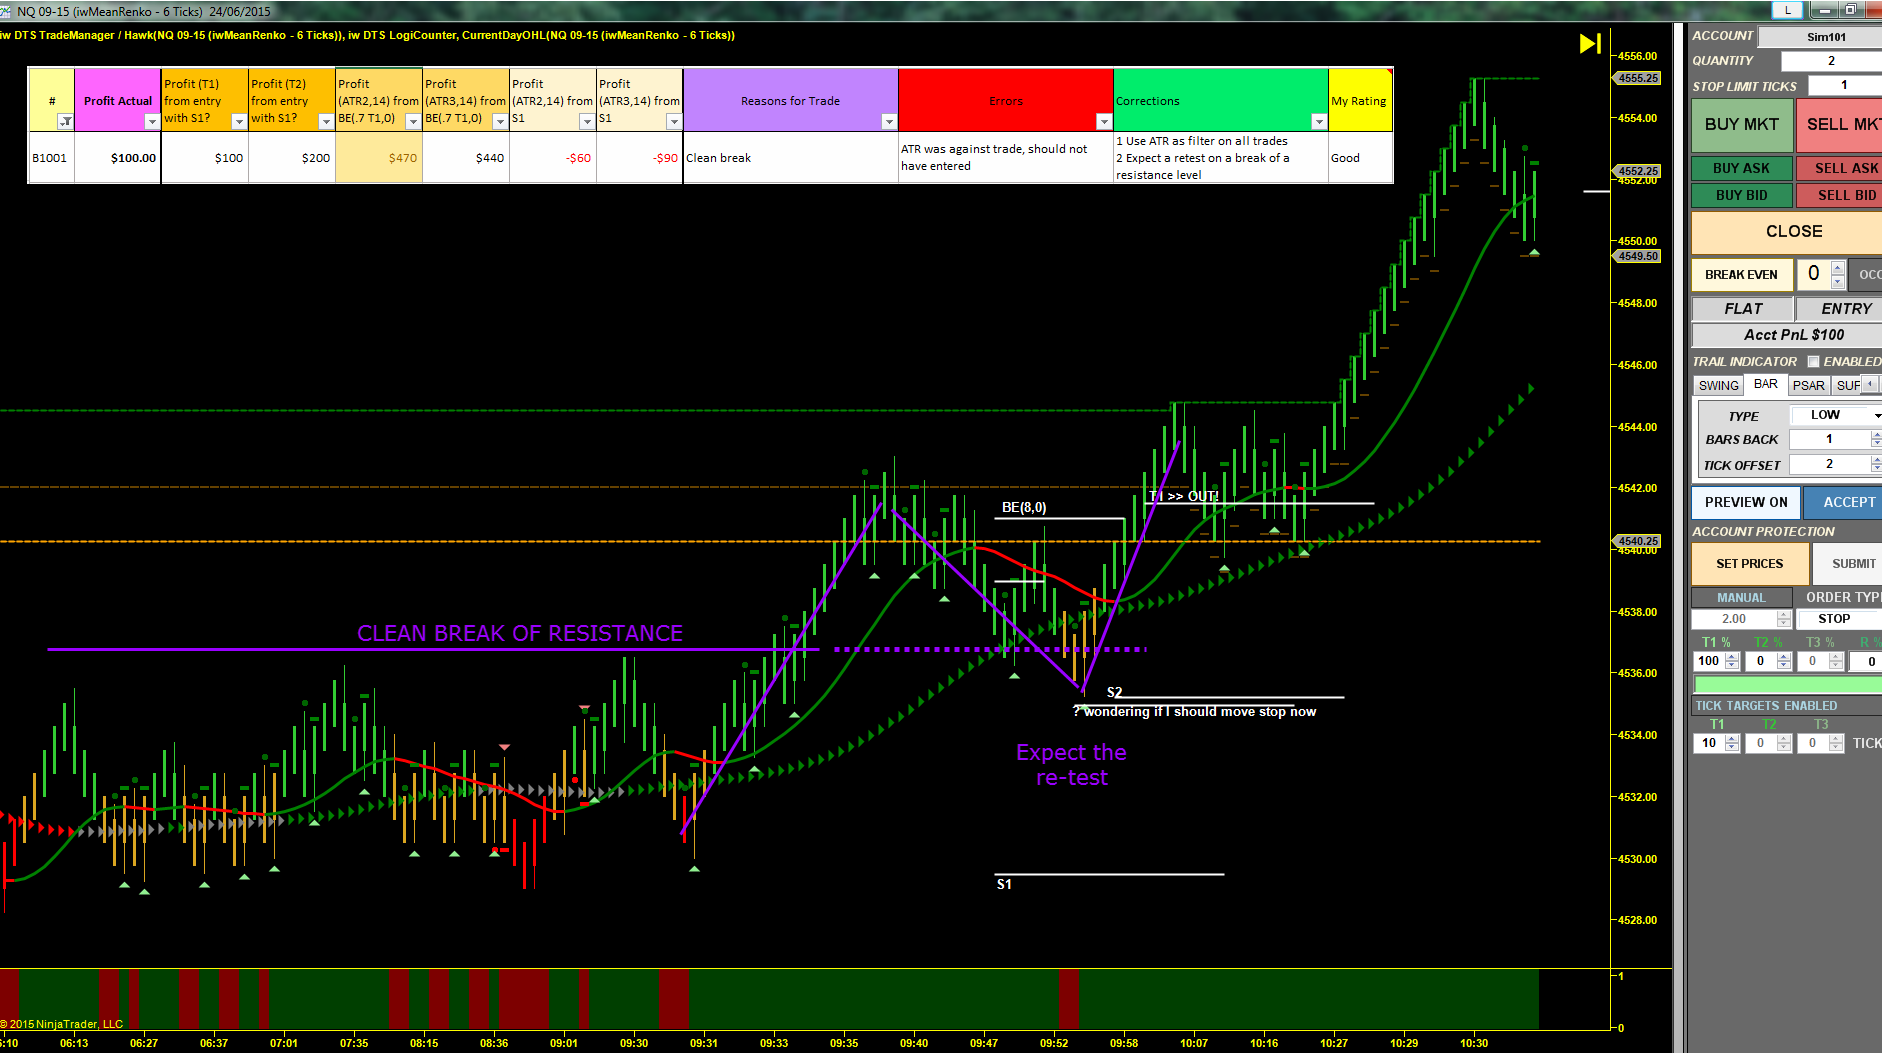Click the CLEAN BREAK OF RESISTANCE annotation

click(520, 634)
